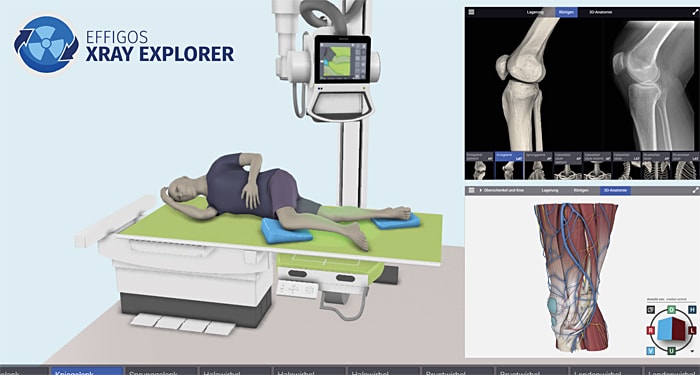700x375 pixels.
Task: Select the H (rear) view button
Action: click(x=692, y=309)
